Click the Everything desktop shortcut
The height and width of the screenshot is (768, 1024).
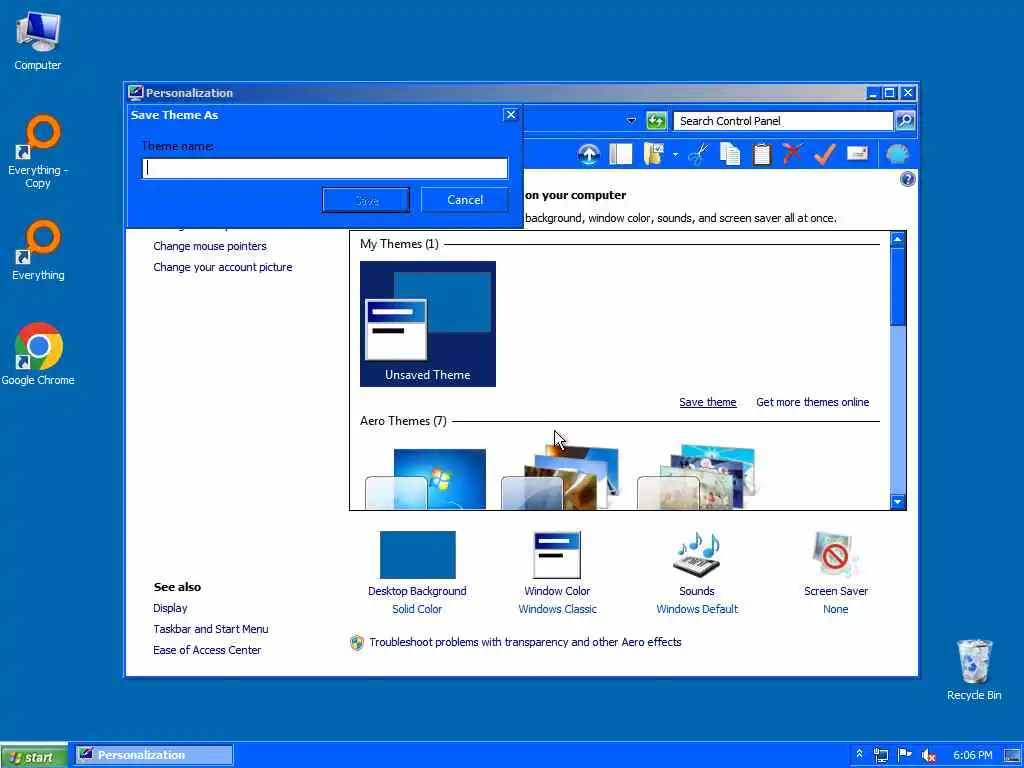(38, 251)
